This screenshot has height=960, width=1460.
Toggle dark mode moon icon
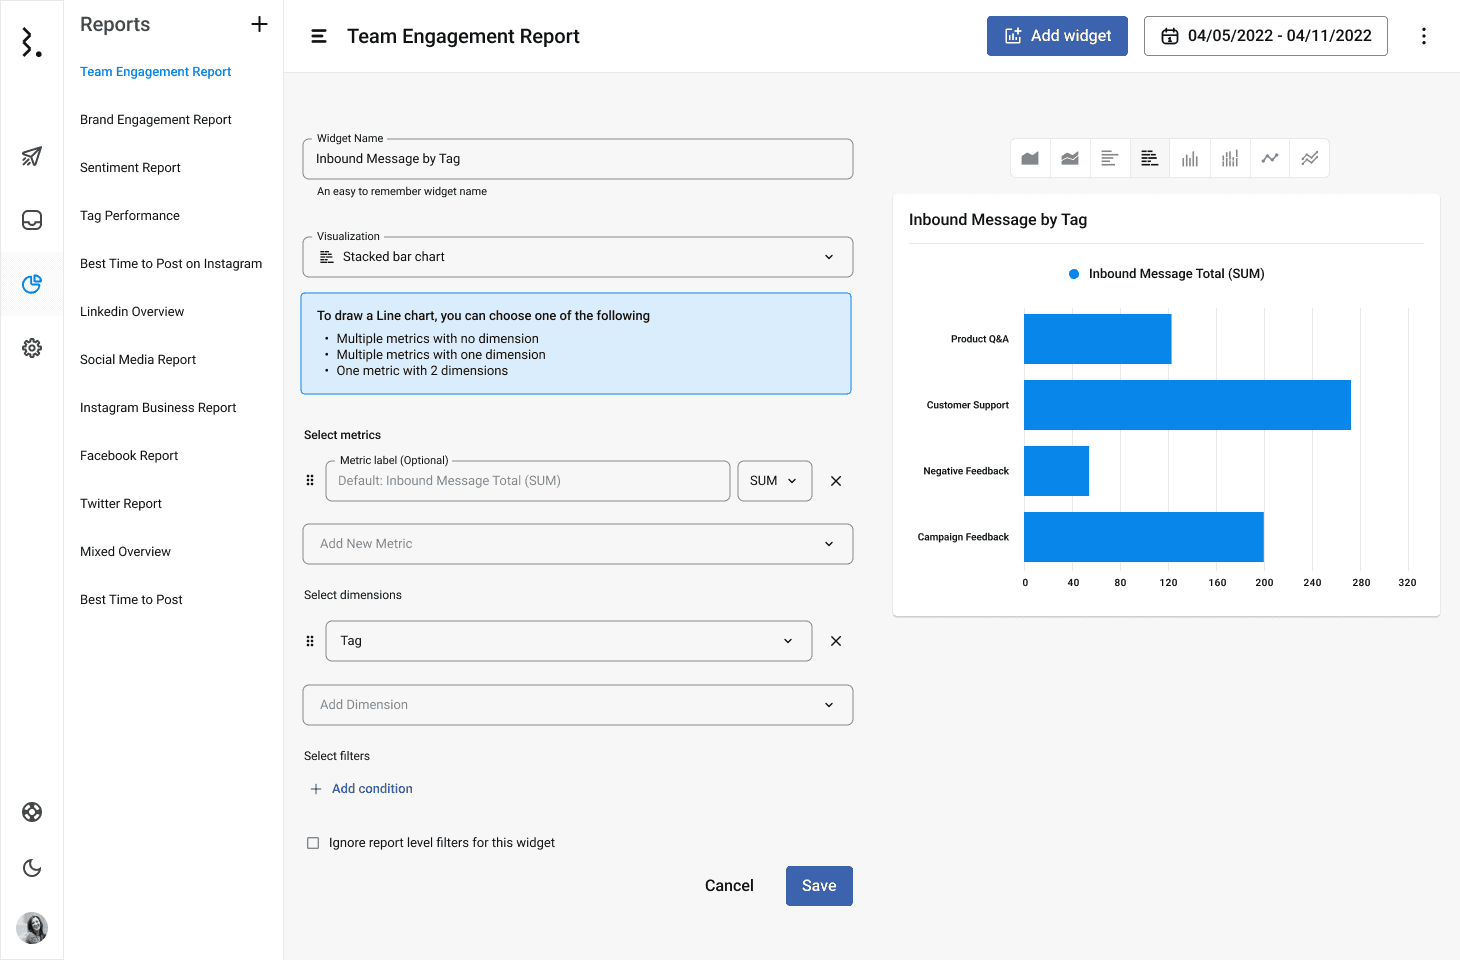pos(32,868)
